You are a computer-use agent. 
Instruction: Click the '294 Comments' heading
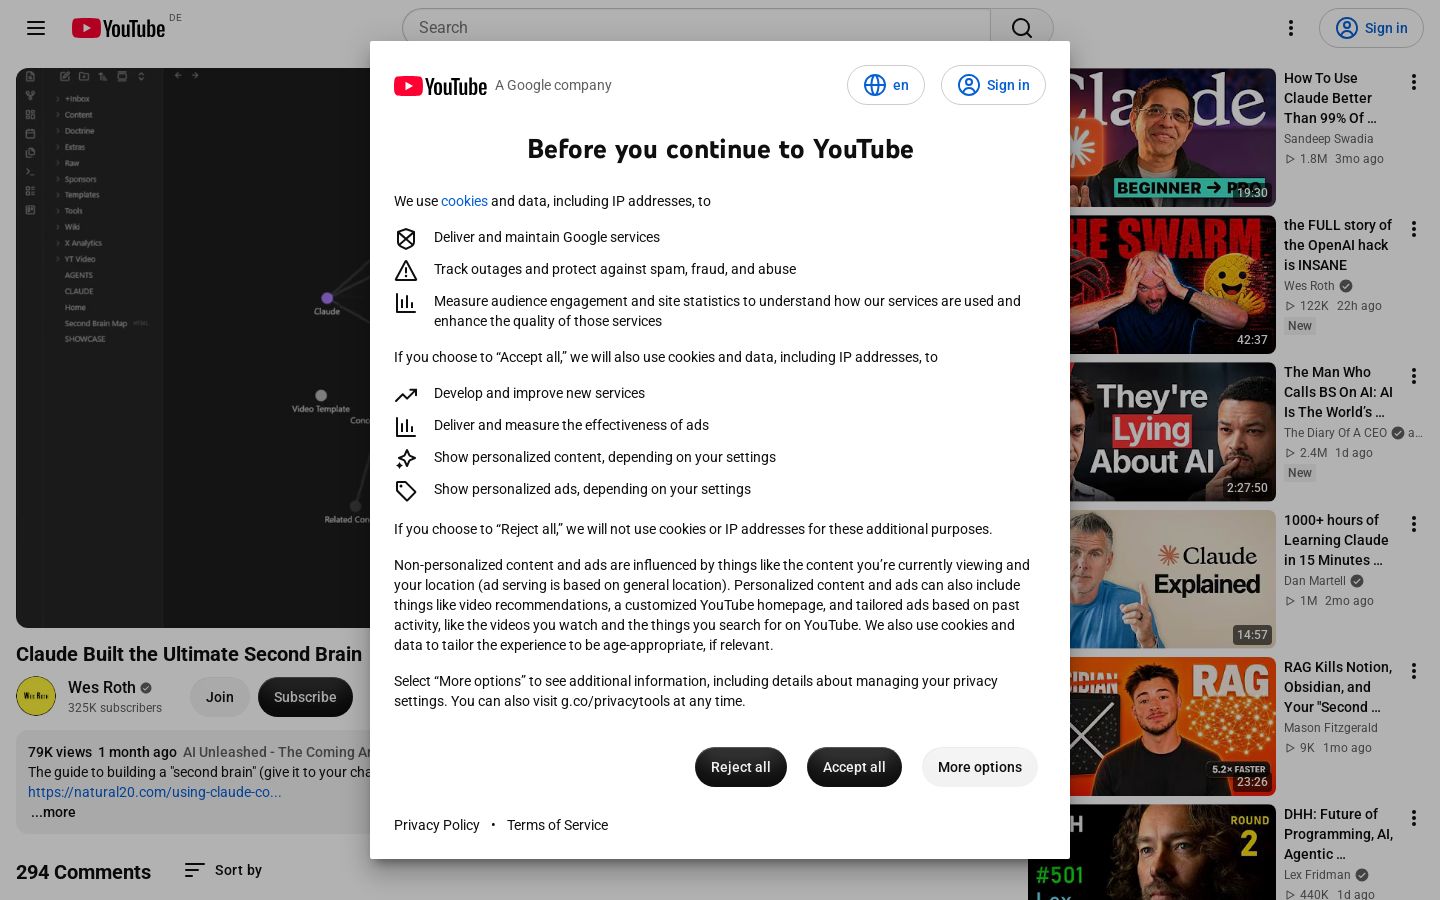click(x=83, y=872)
